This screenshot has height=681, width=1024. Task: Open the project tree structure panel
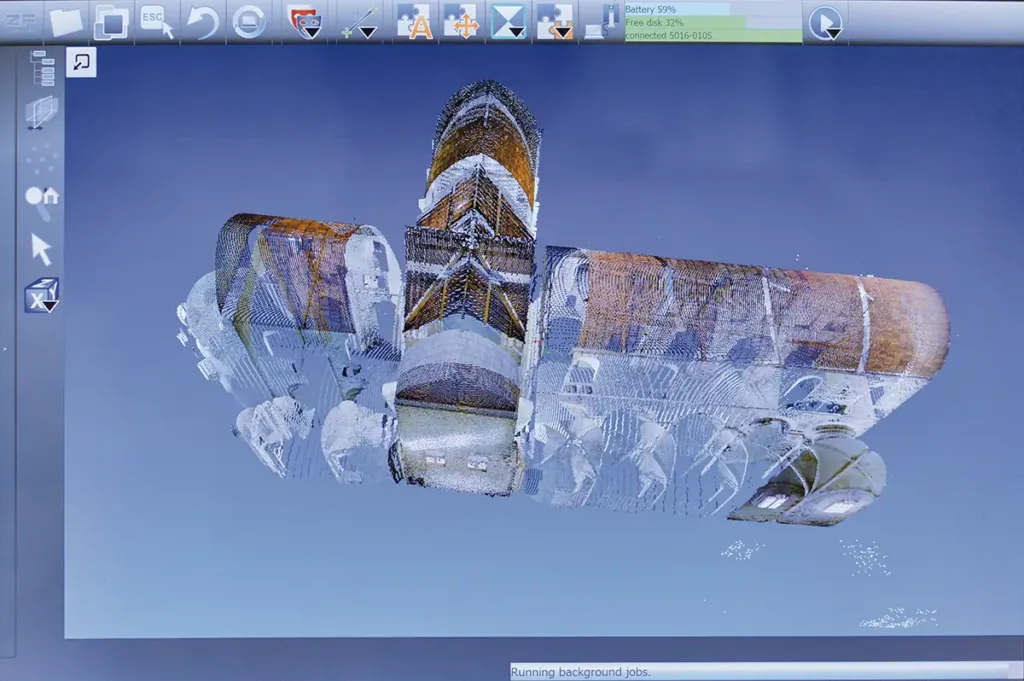coord(43,68)
